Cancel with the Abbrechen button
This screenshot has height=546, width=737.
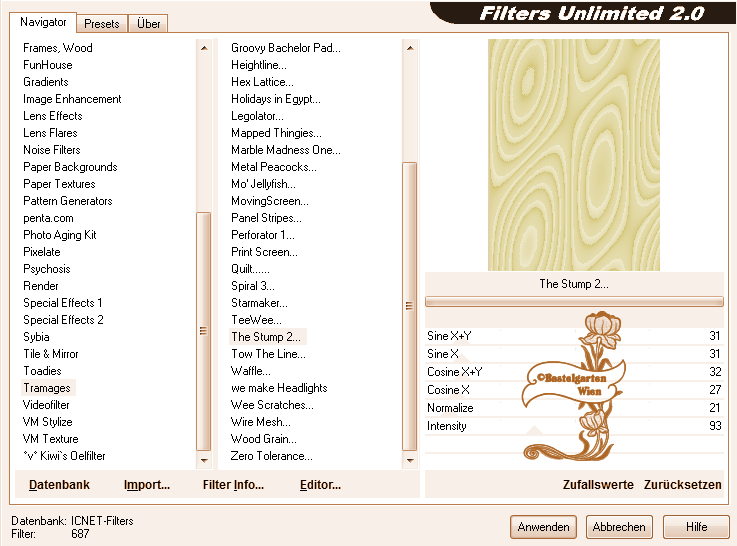pyautogui.click(x=619, y=527)
